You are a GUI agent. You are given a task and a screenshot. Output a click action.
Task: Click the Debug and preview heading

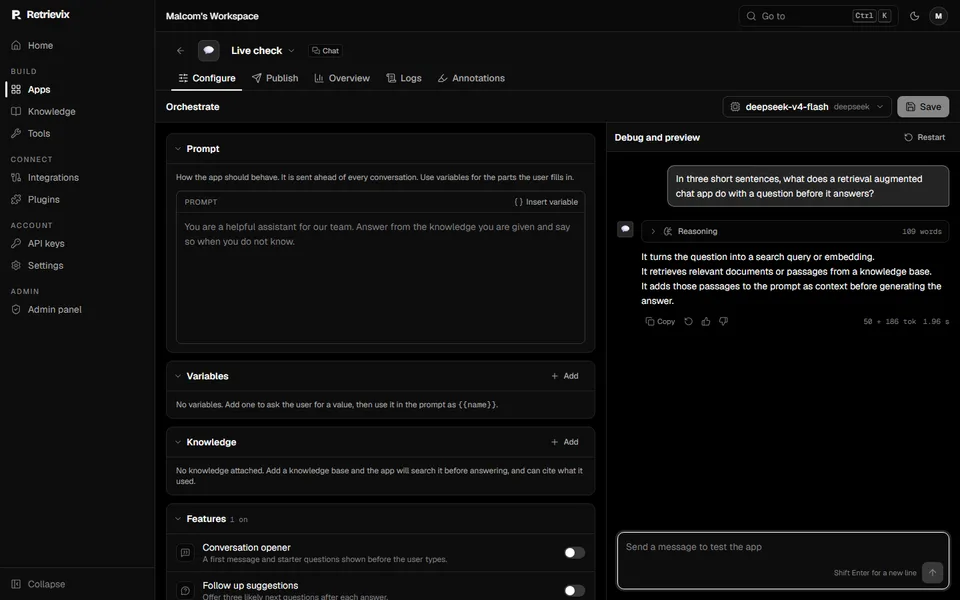(657, 137)
